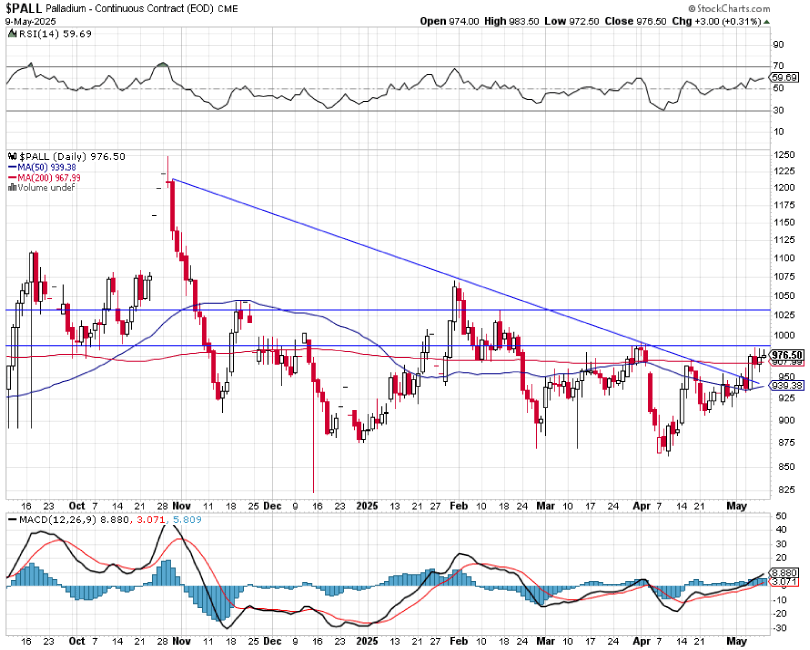This screenshot has height=650, width=810.
Task: Click the MA(50) blue legend entry
Action: point(52,167)
